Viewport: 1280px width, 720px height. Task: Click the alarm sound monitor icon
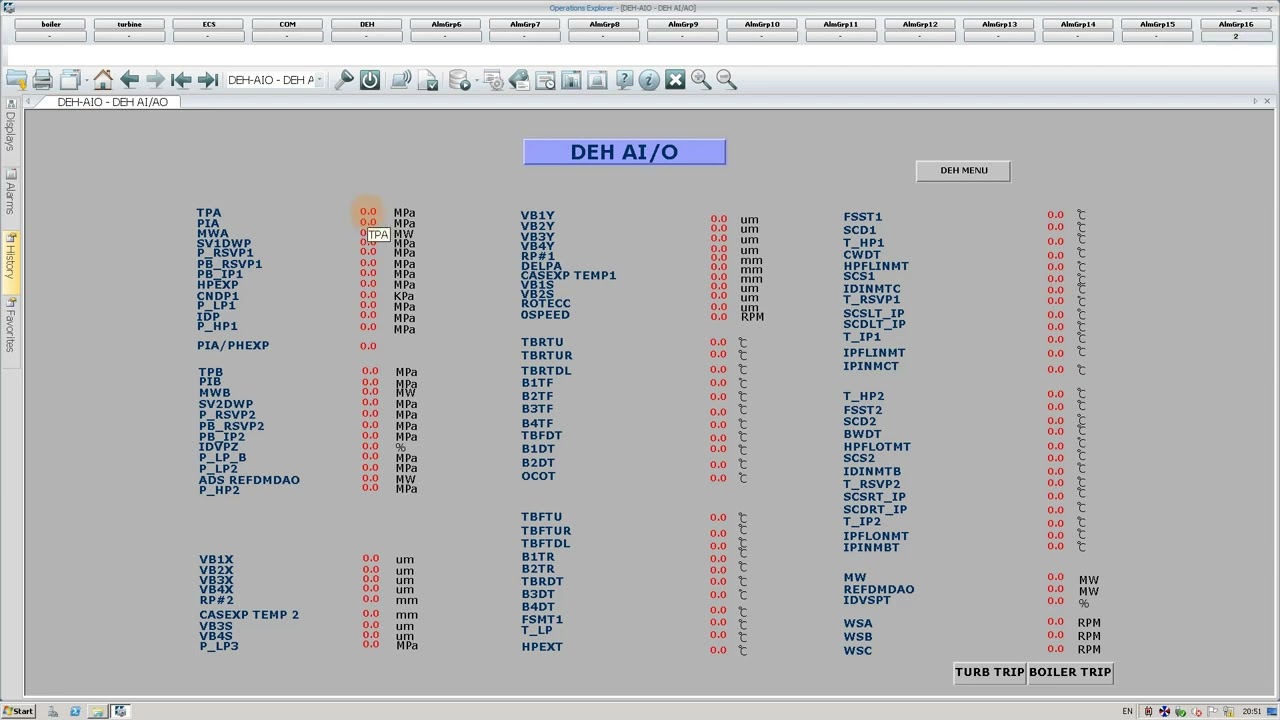[401, 80]
